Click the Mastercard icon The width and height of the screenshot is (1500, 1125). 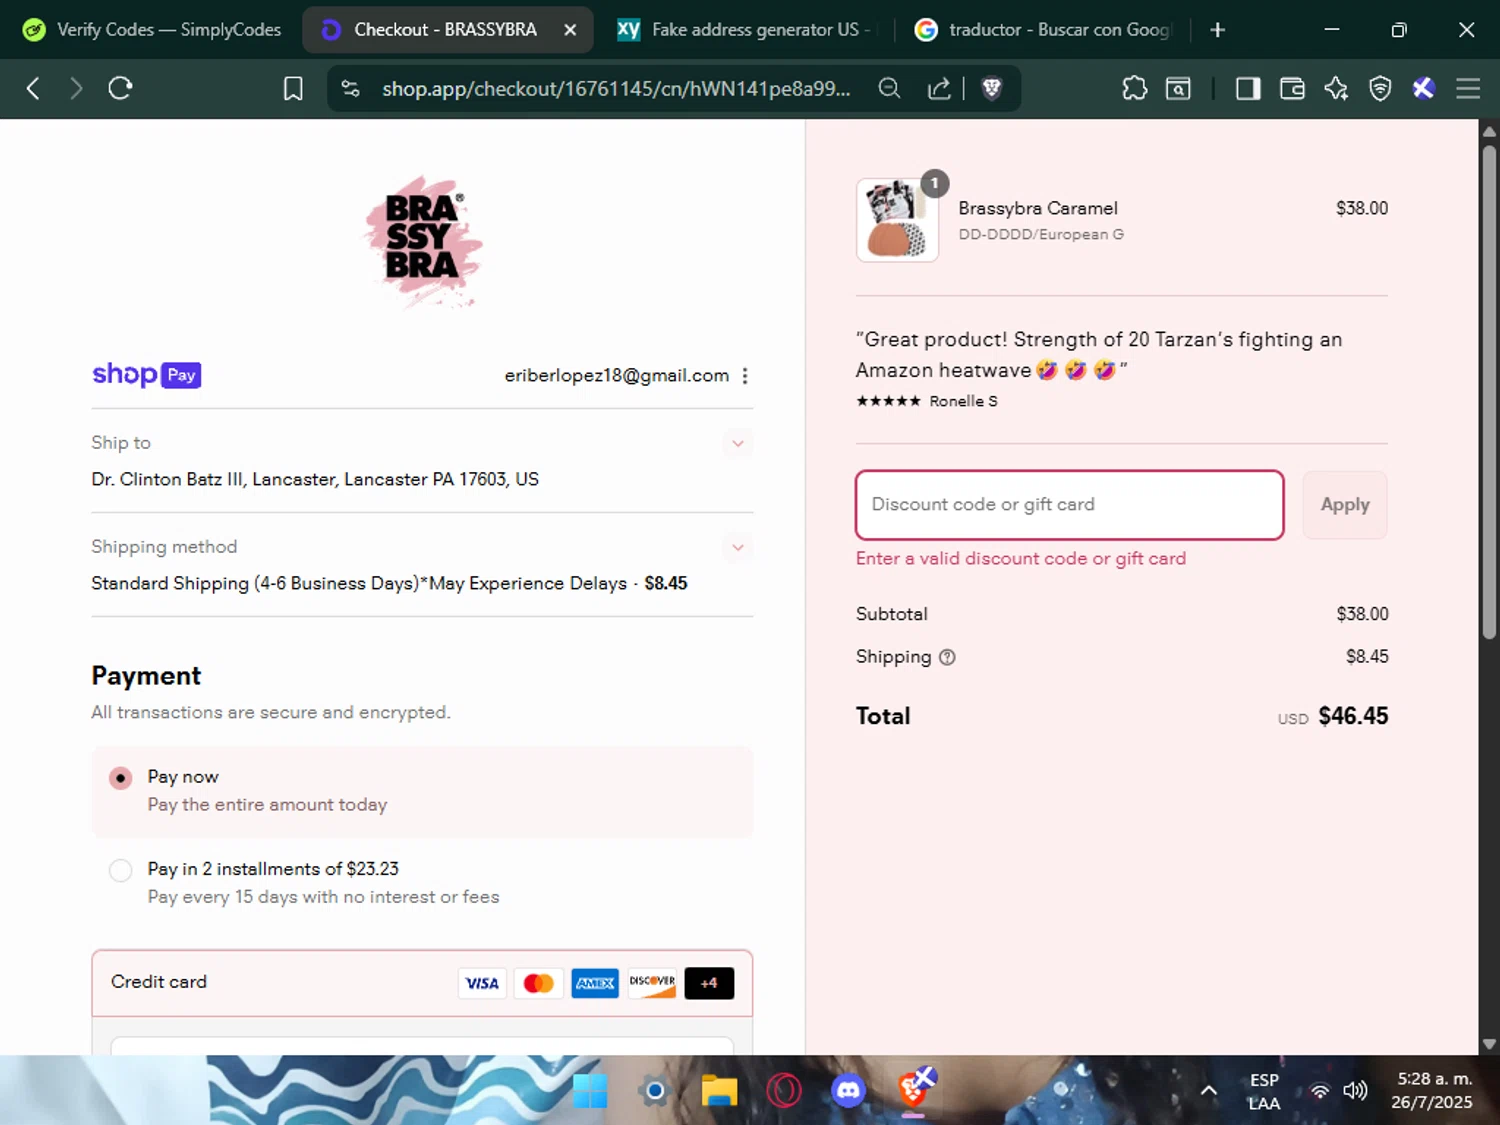click(x=538, y=983)
